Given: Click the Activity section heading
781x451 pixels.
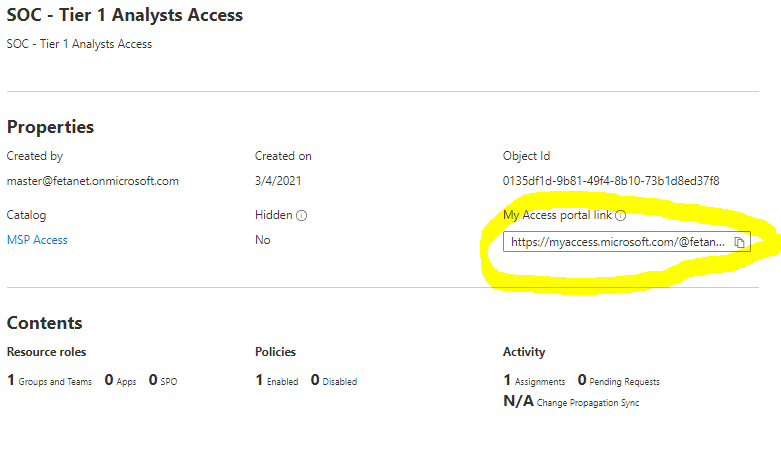Looking at the screenshot, I should tap(524, 352).
